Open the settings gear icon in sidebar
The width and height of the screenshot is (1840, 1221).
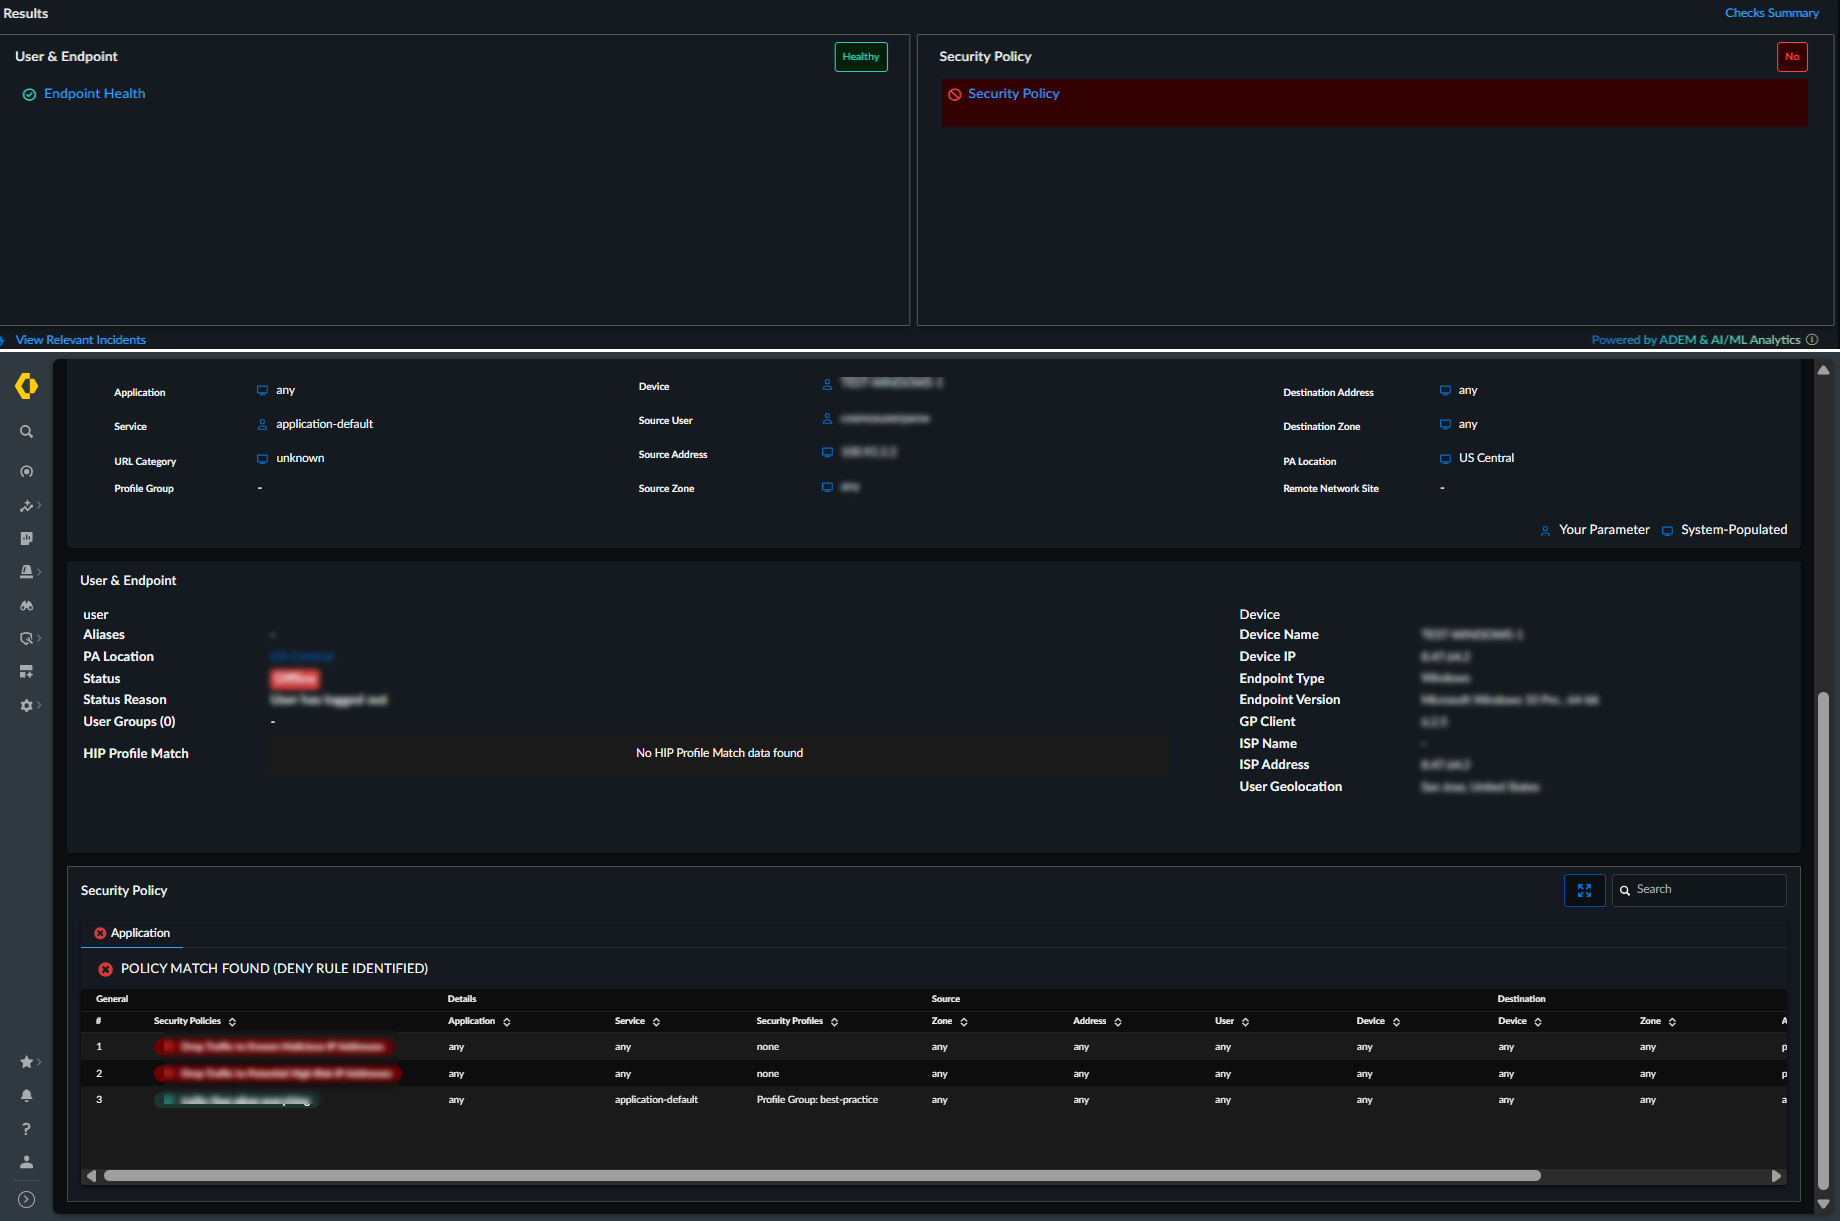[x=27, y=706]
